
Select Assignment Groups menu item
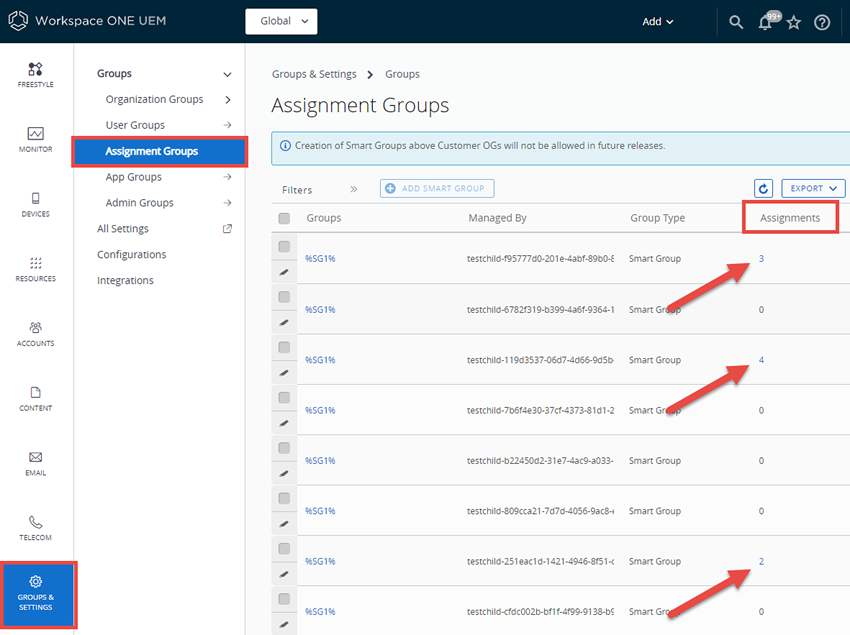(x=159, y=151)
